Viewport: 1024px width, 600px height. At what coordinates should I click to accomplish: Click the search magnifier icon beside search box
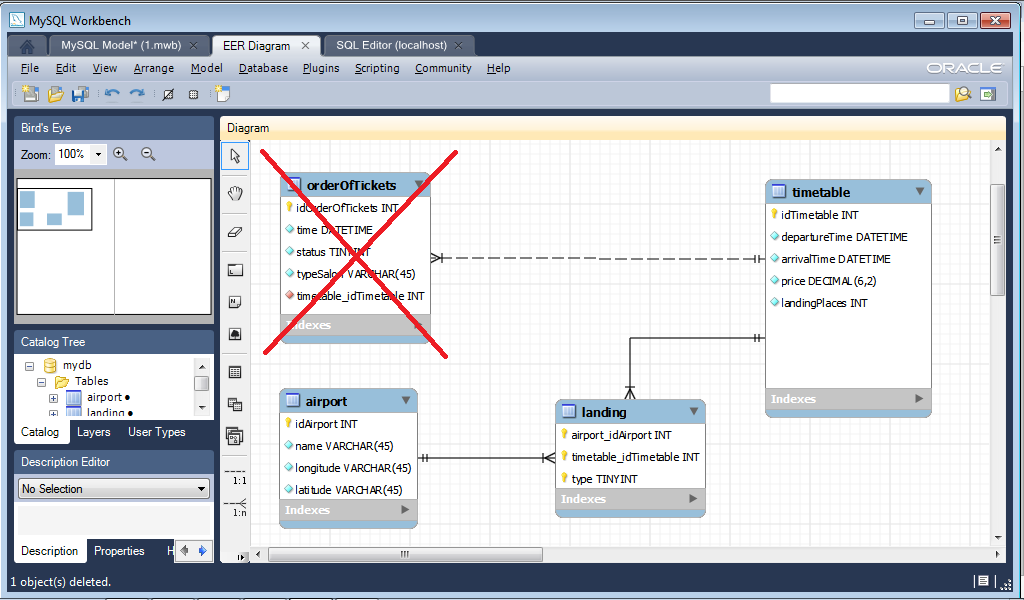[x=963, y=94]
